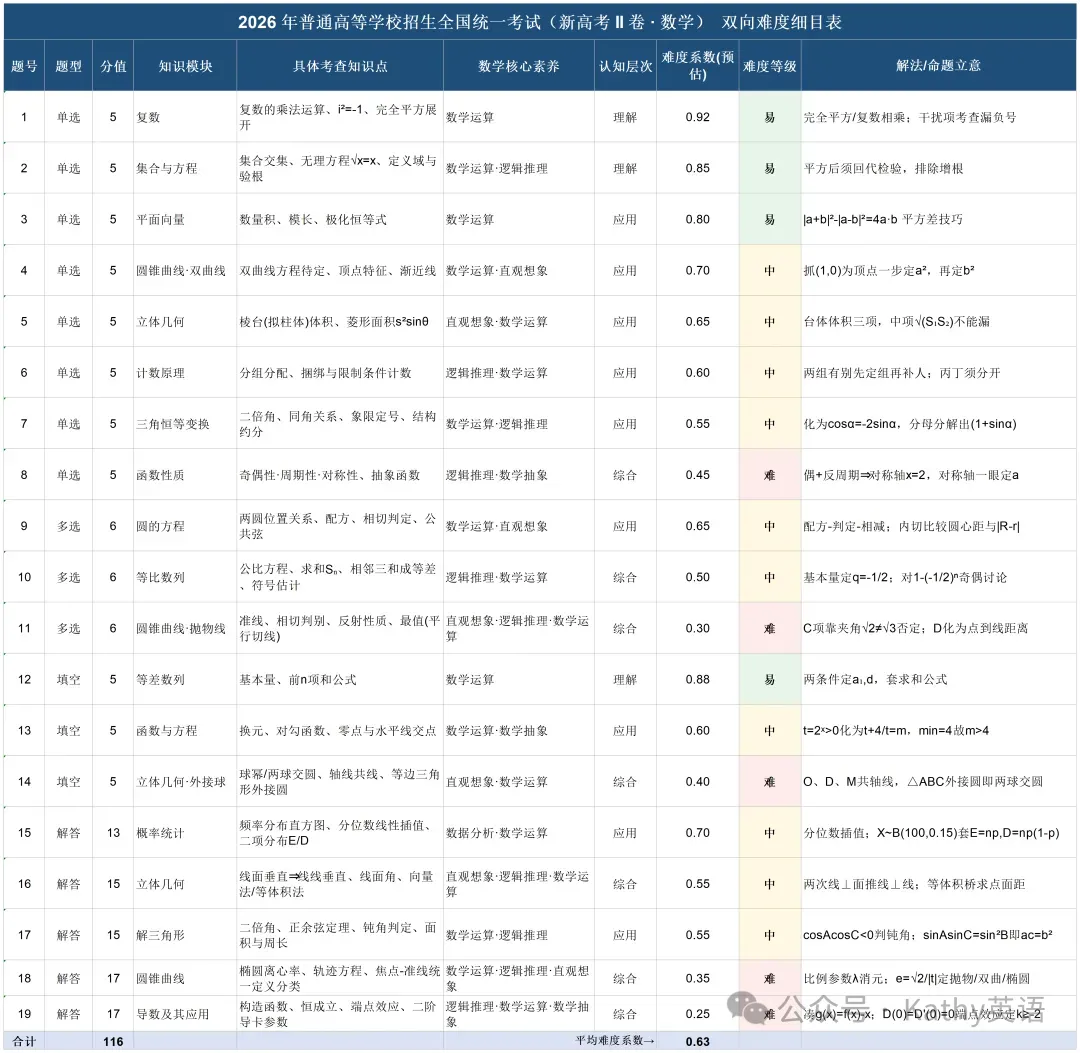Screen dimensions: 1080x1053
Task: Select the 计数原理 cell
Action: (185, 373)
